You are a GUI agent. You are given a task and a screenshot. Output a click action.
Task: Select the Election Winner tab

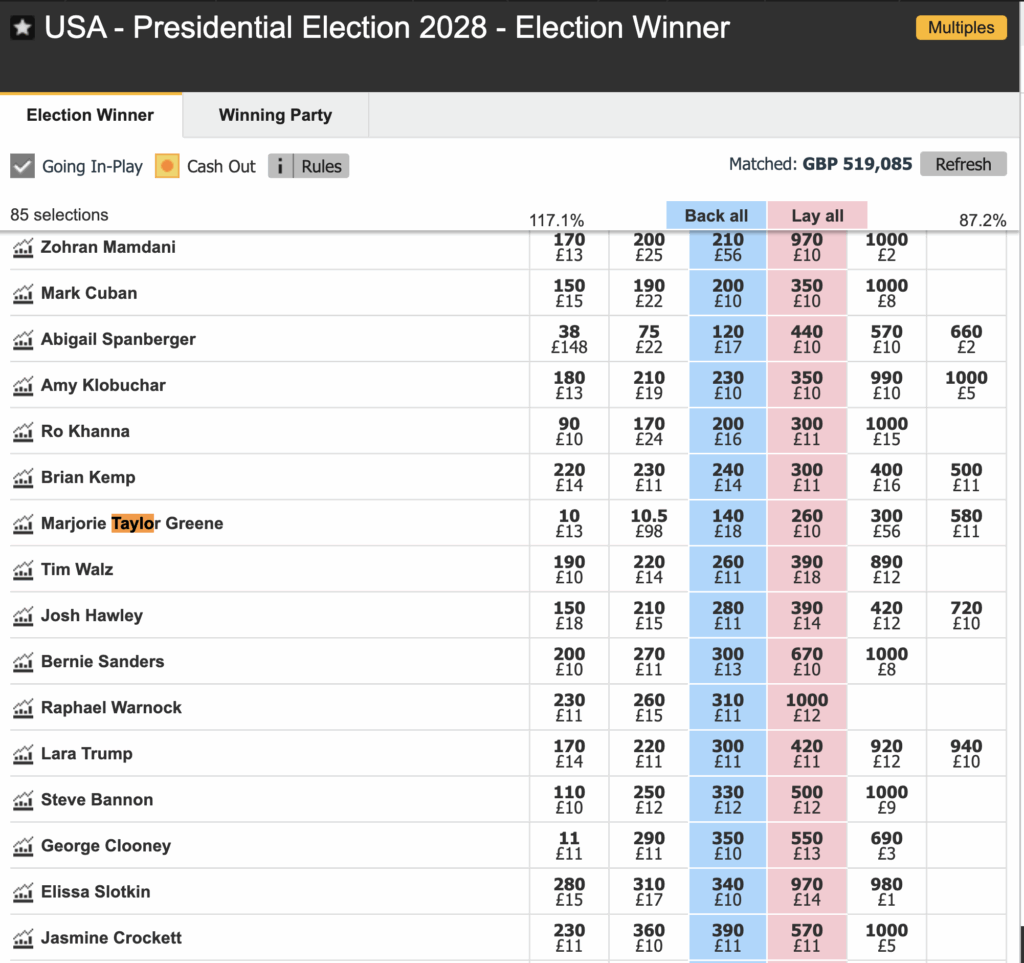point(90,115)
